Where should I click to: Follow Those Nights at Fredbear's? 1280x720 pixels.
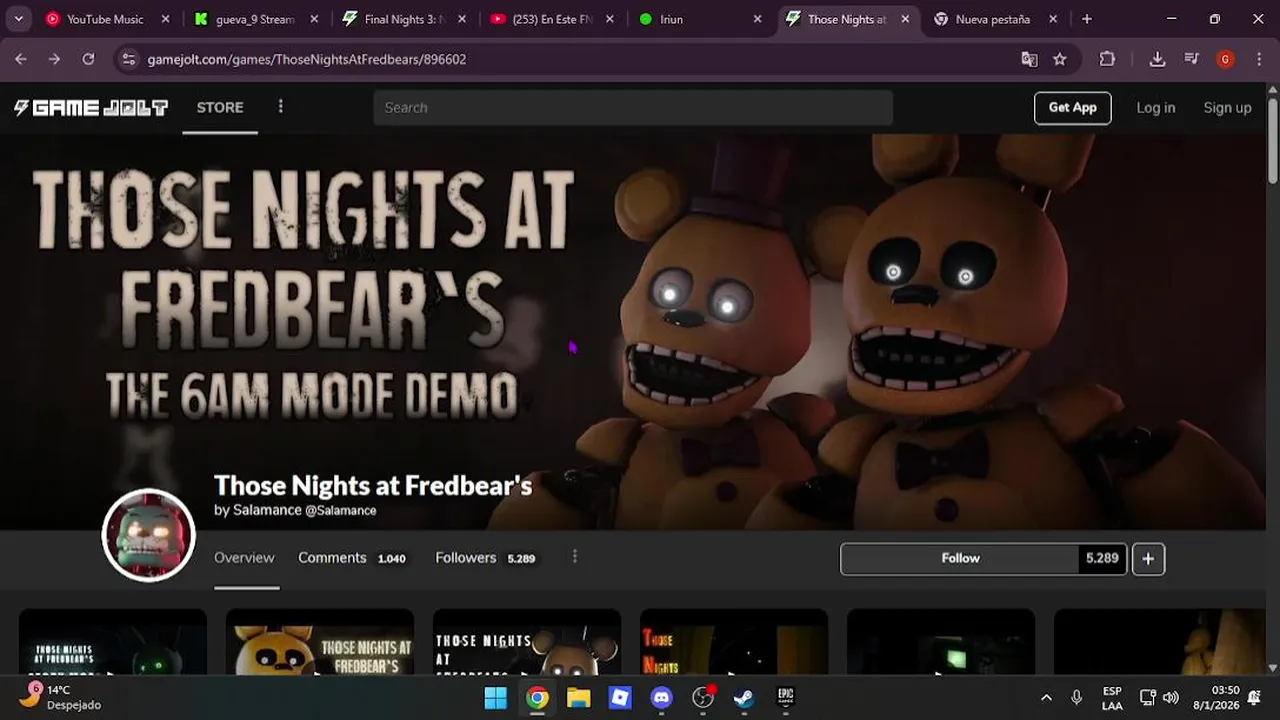960,558
